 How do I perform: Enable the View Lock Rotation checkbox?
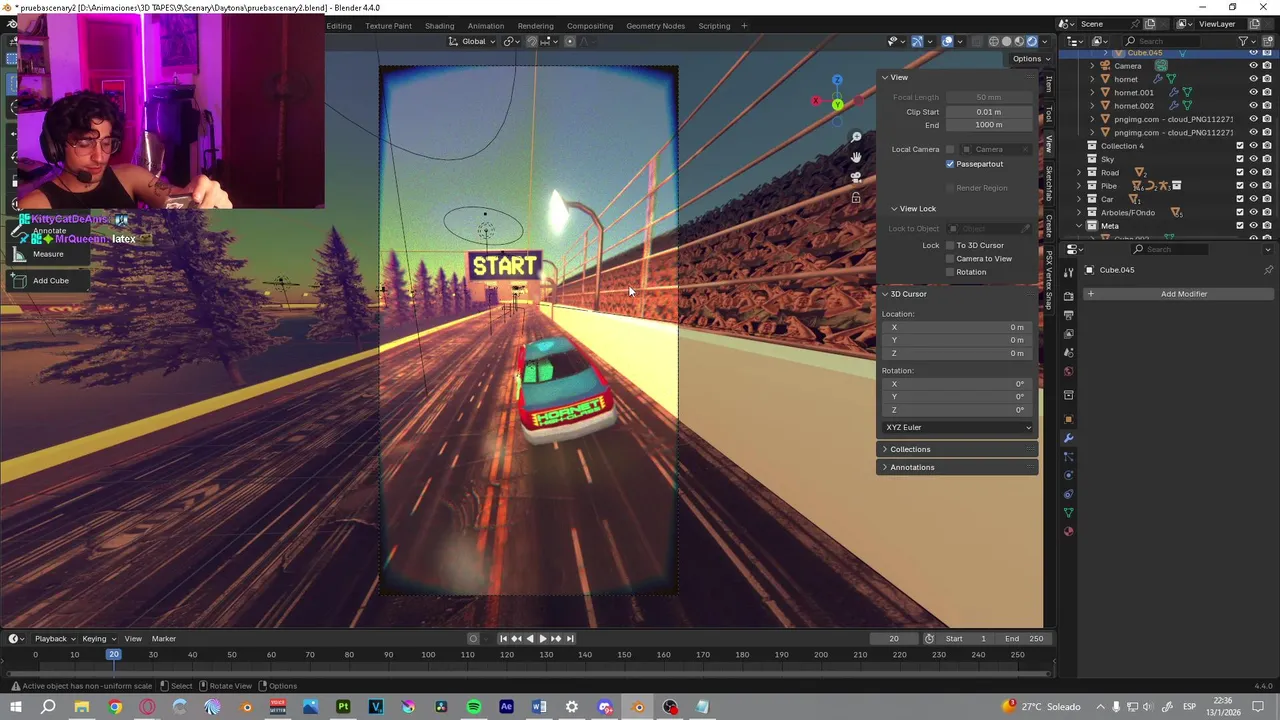(950, 272)
